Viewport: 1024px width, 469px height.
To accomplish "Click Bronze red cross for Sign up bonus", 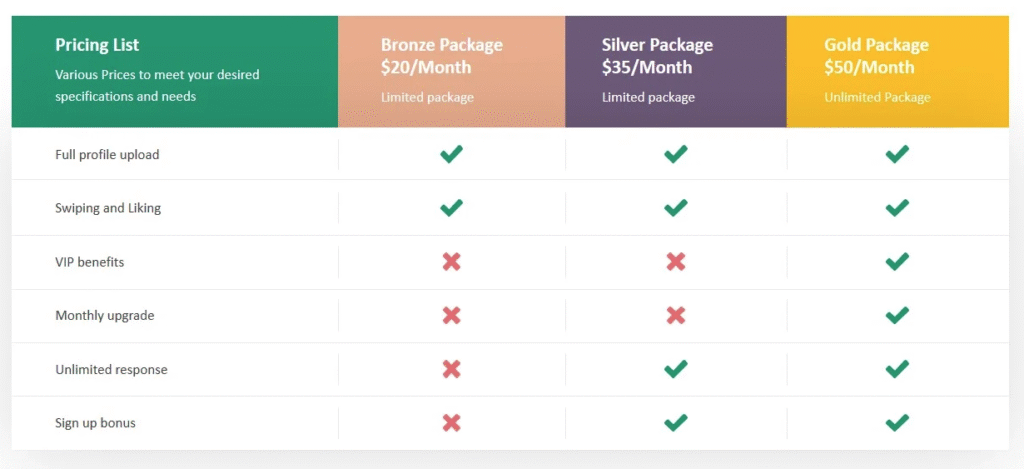I will [x=451, y=422].
